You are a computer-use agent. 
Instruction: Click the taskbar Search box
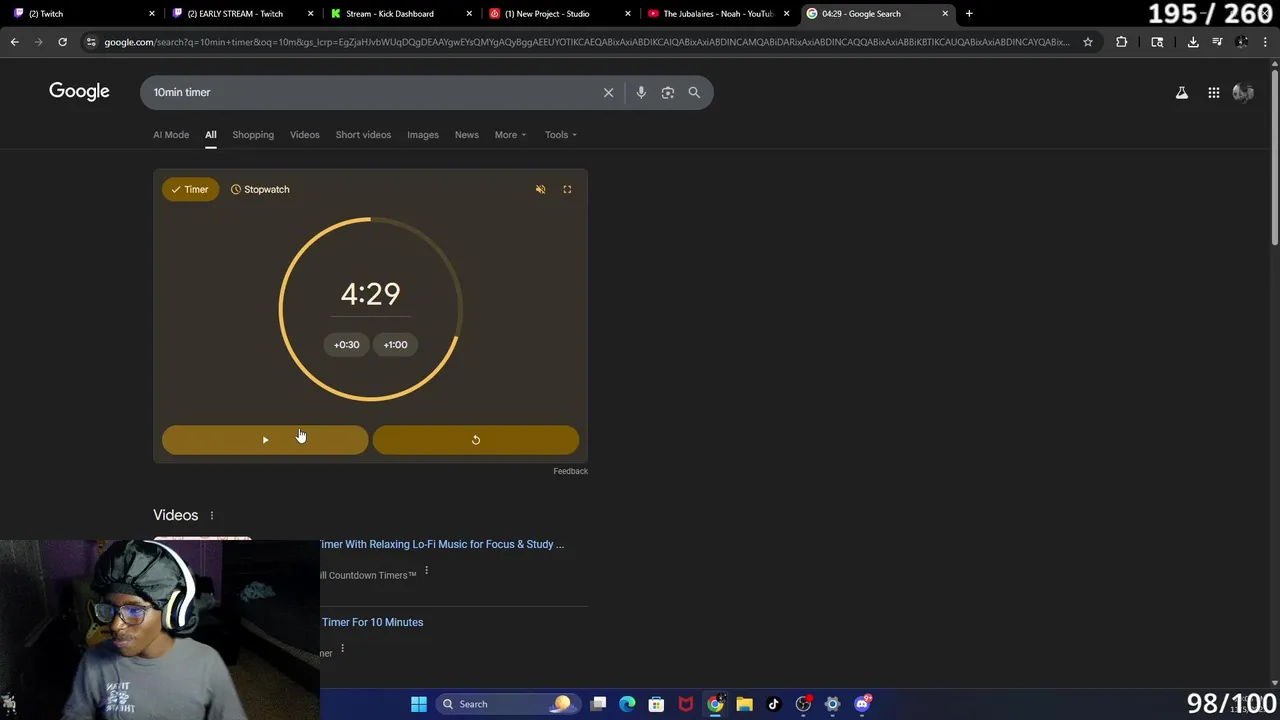click(x=508, y=704)
